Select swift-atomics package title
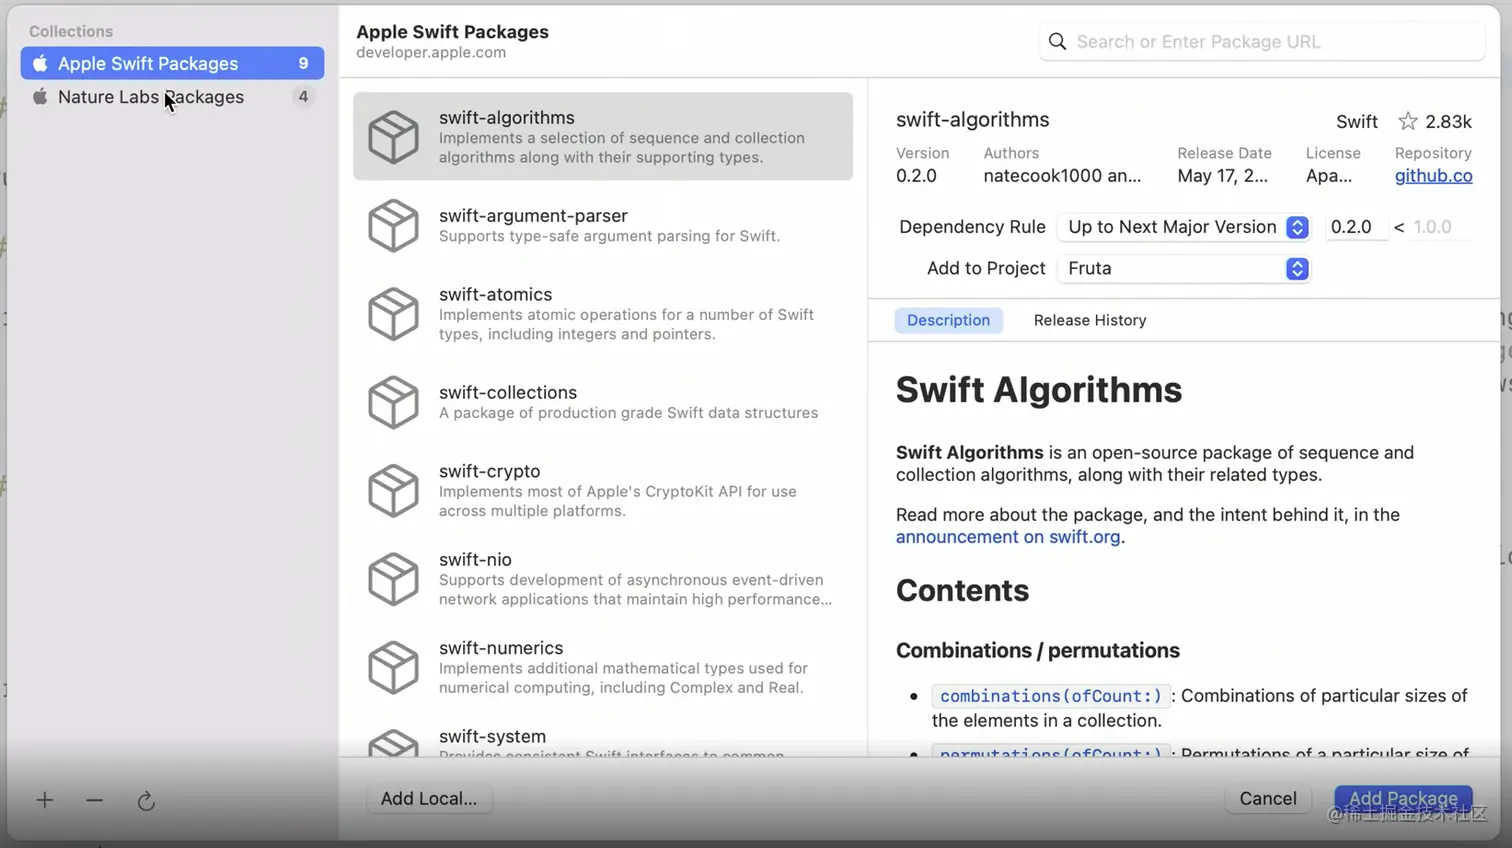 pyautogui.click(x=495, y=294)
